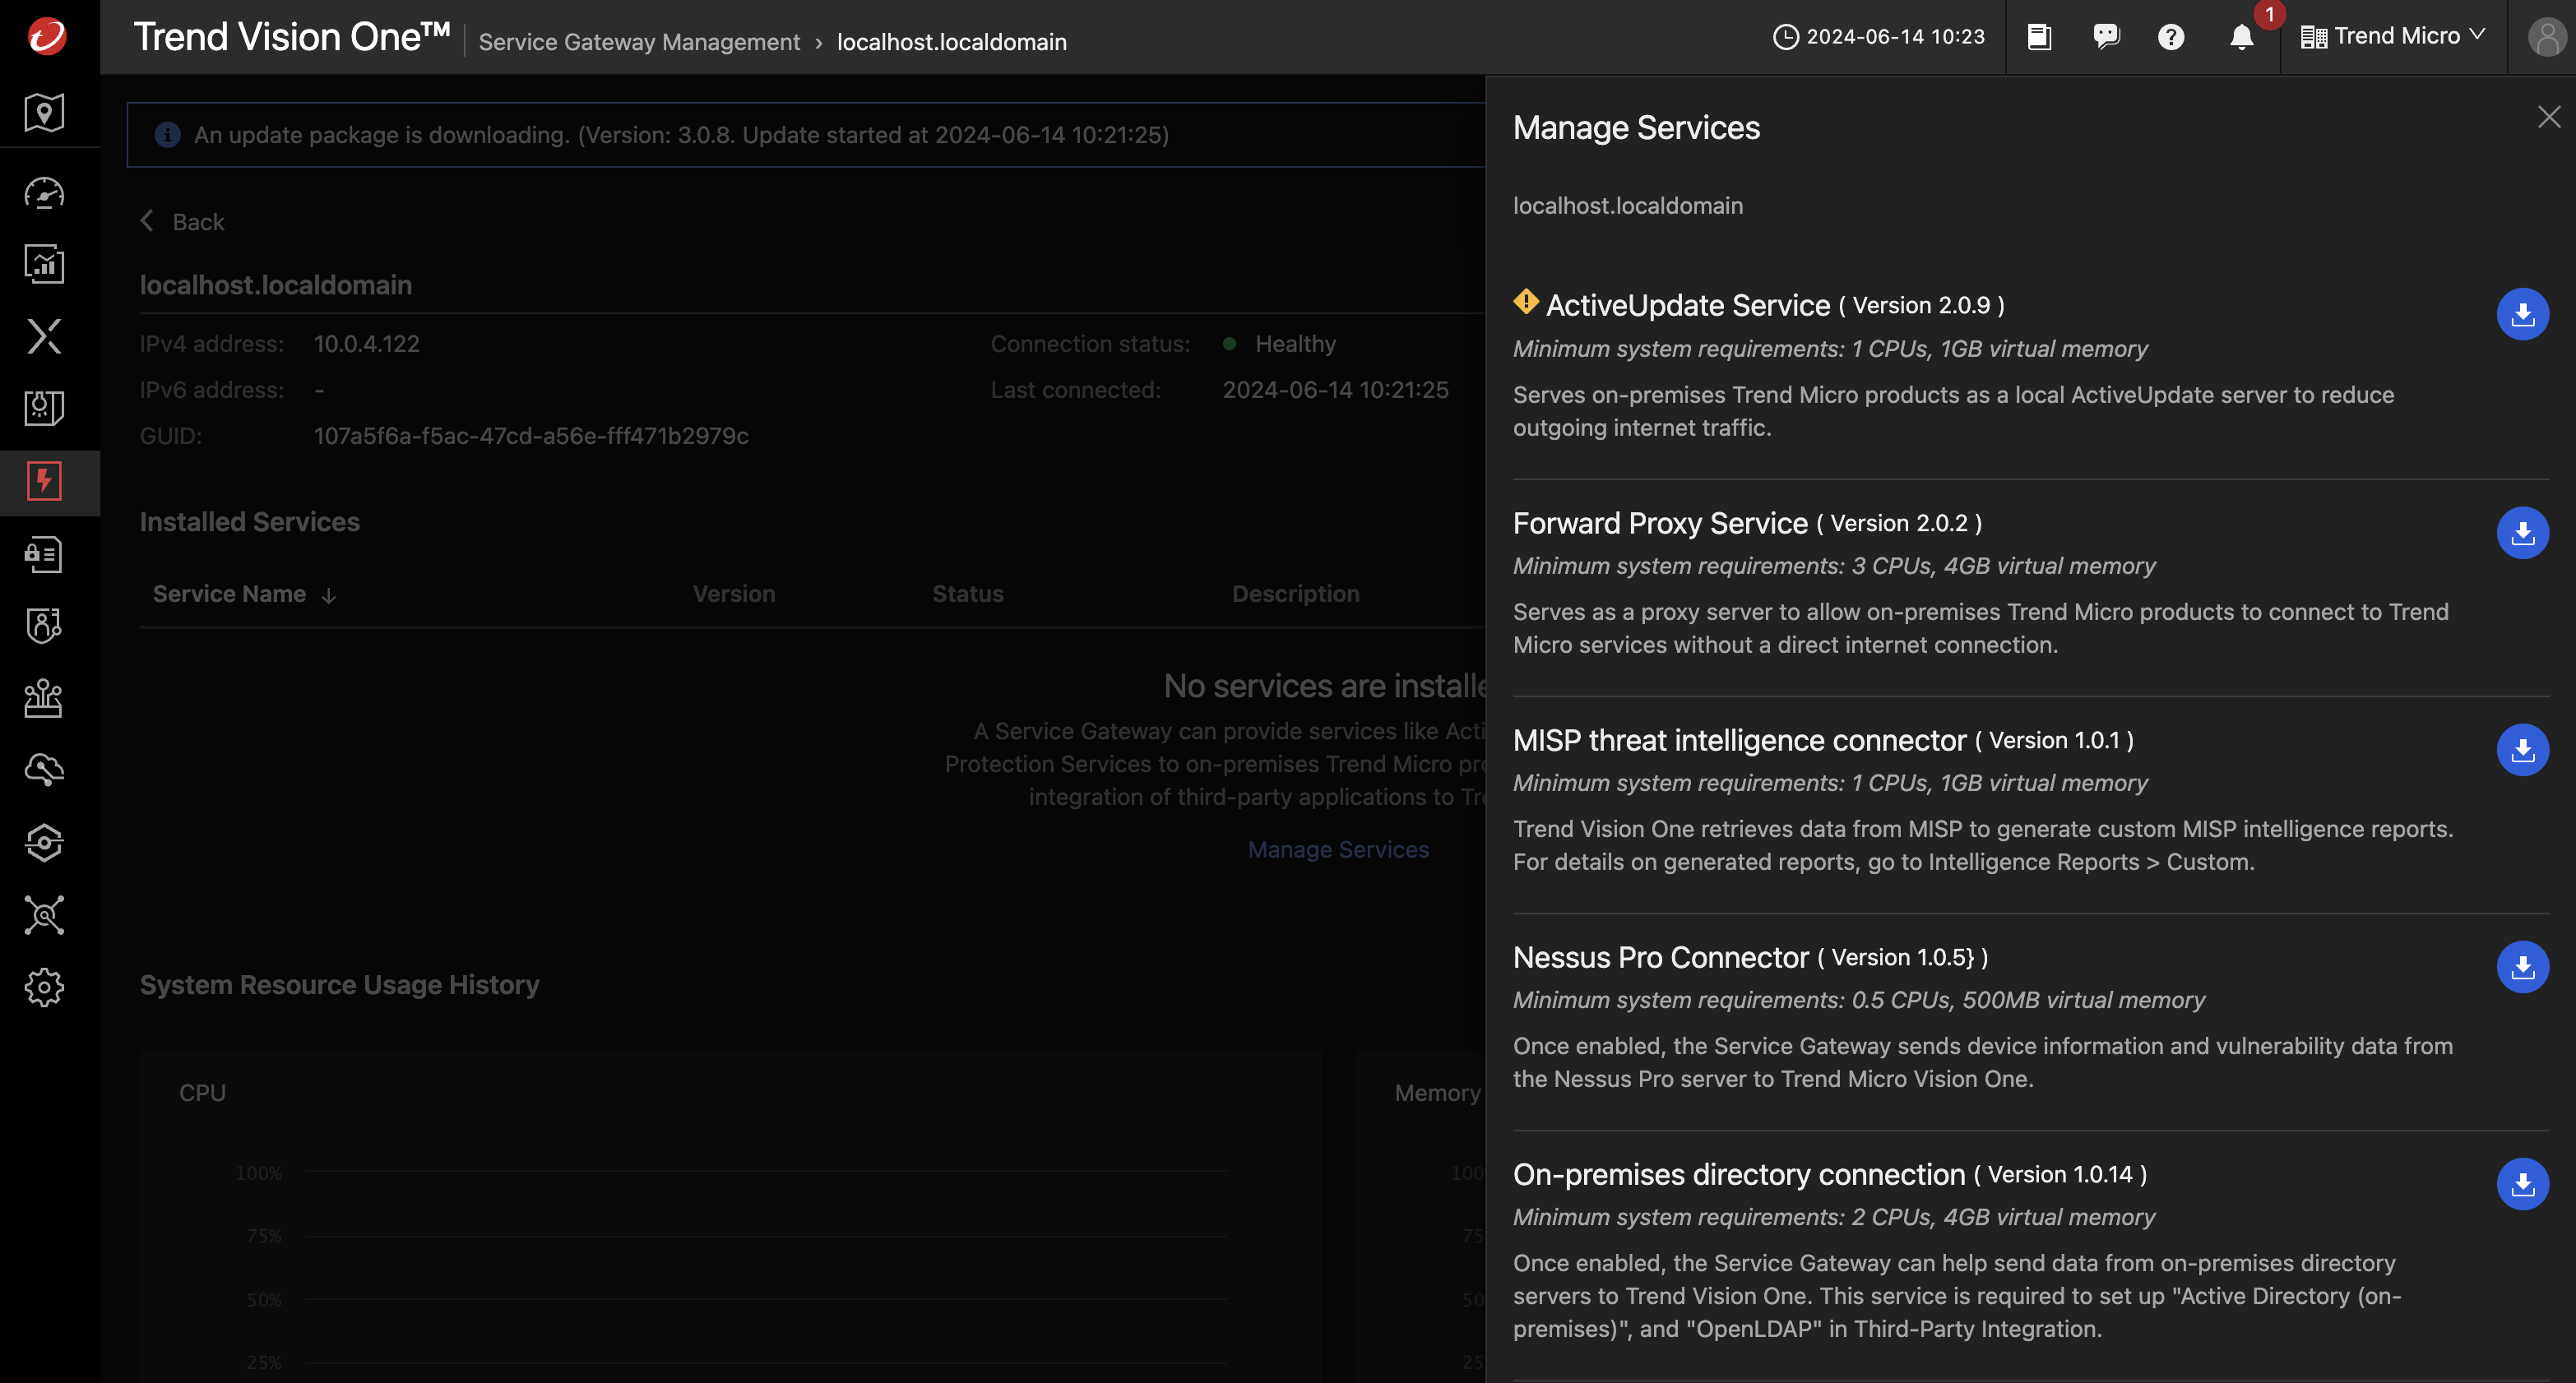Click the Installed Services heading
The width and height of the screenshot is (2576, 1383).
pos(249,521)
